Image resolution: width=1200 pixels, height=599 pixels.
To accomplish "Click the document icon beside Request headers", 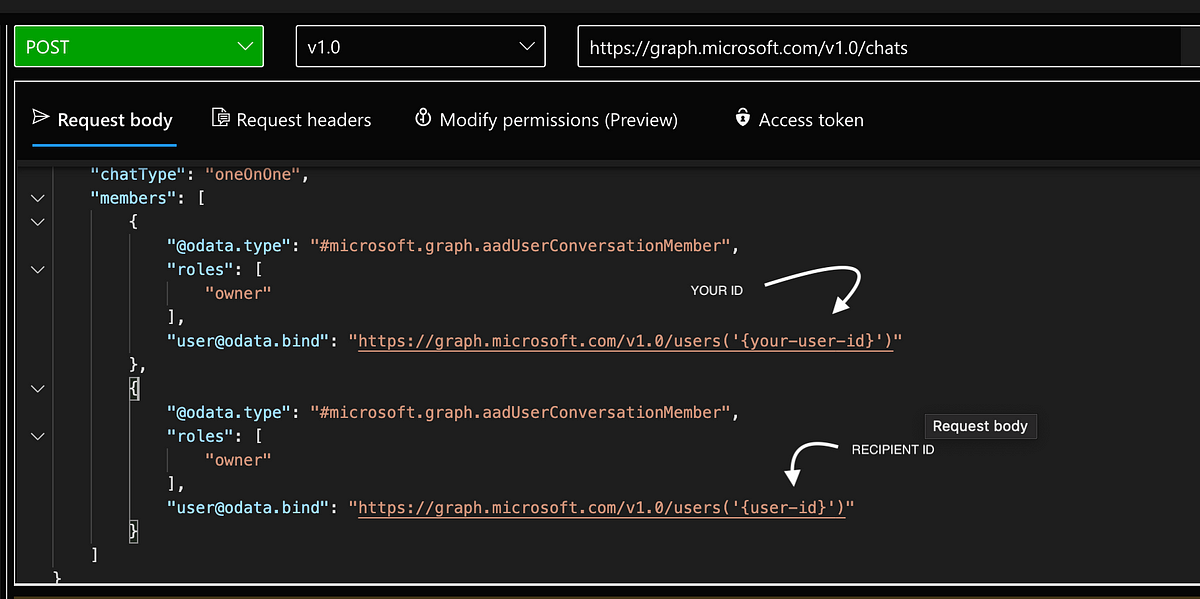I will pos(221,118).
